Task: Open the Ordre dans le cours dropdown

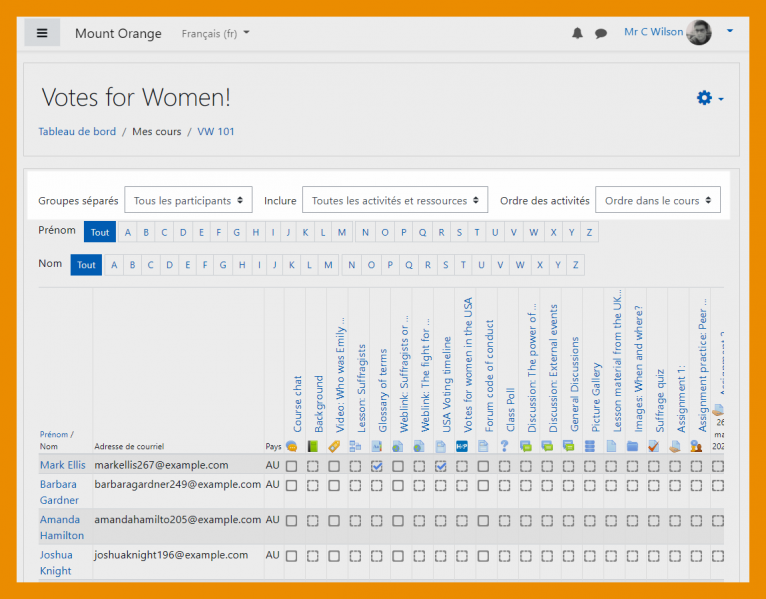Action: coord(657,200)
